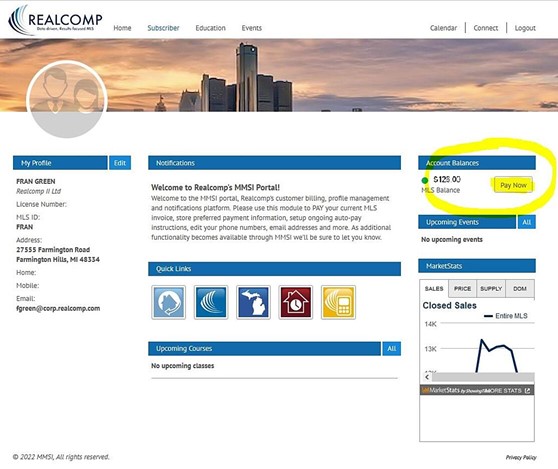Click the left arrow on MarketStats scrollbar
The image size is (558, 469).
click(x=427, y=377)
